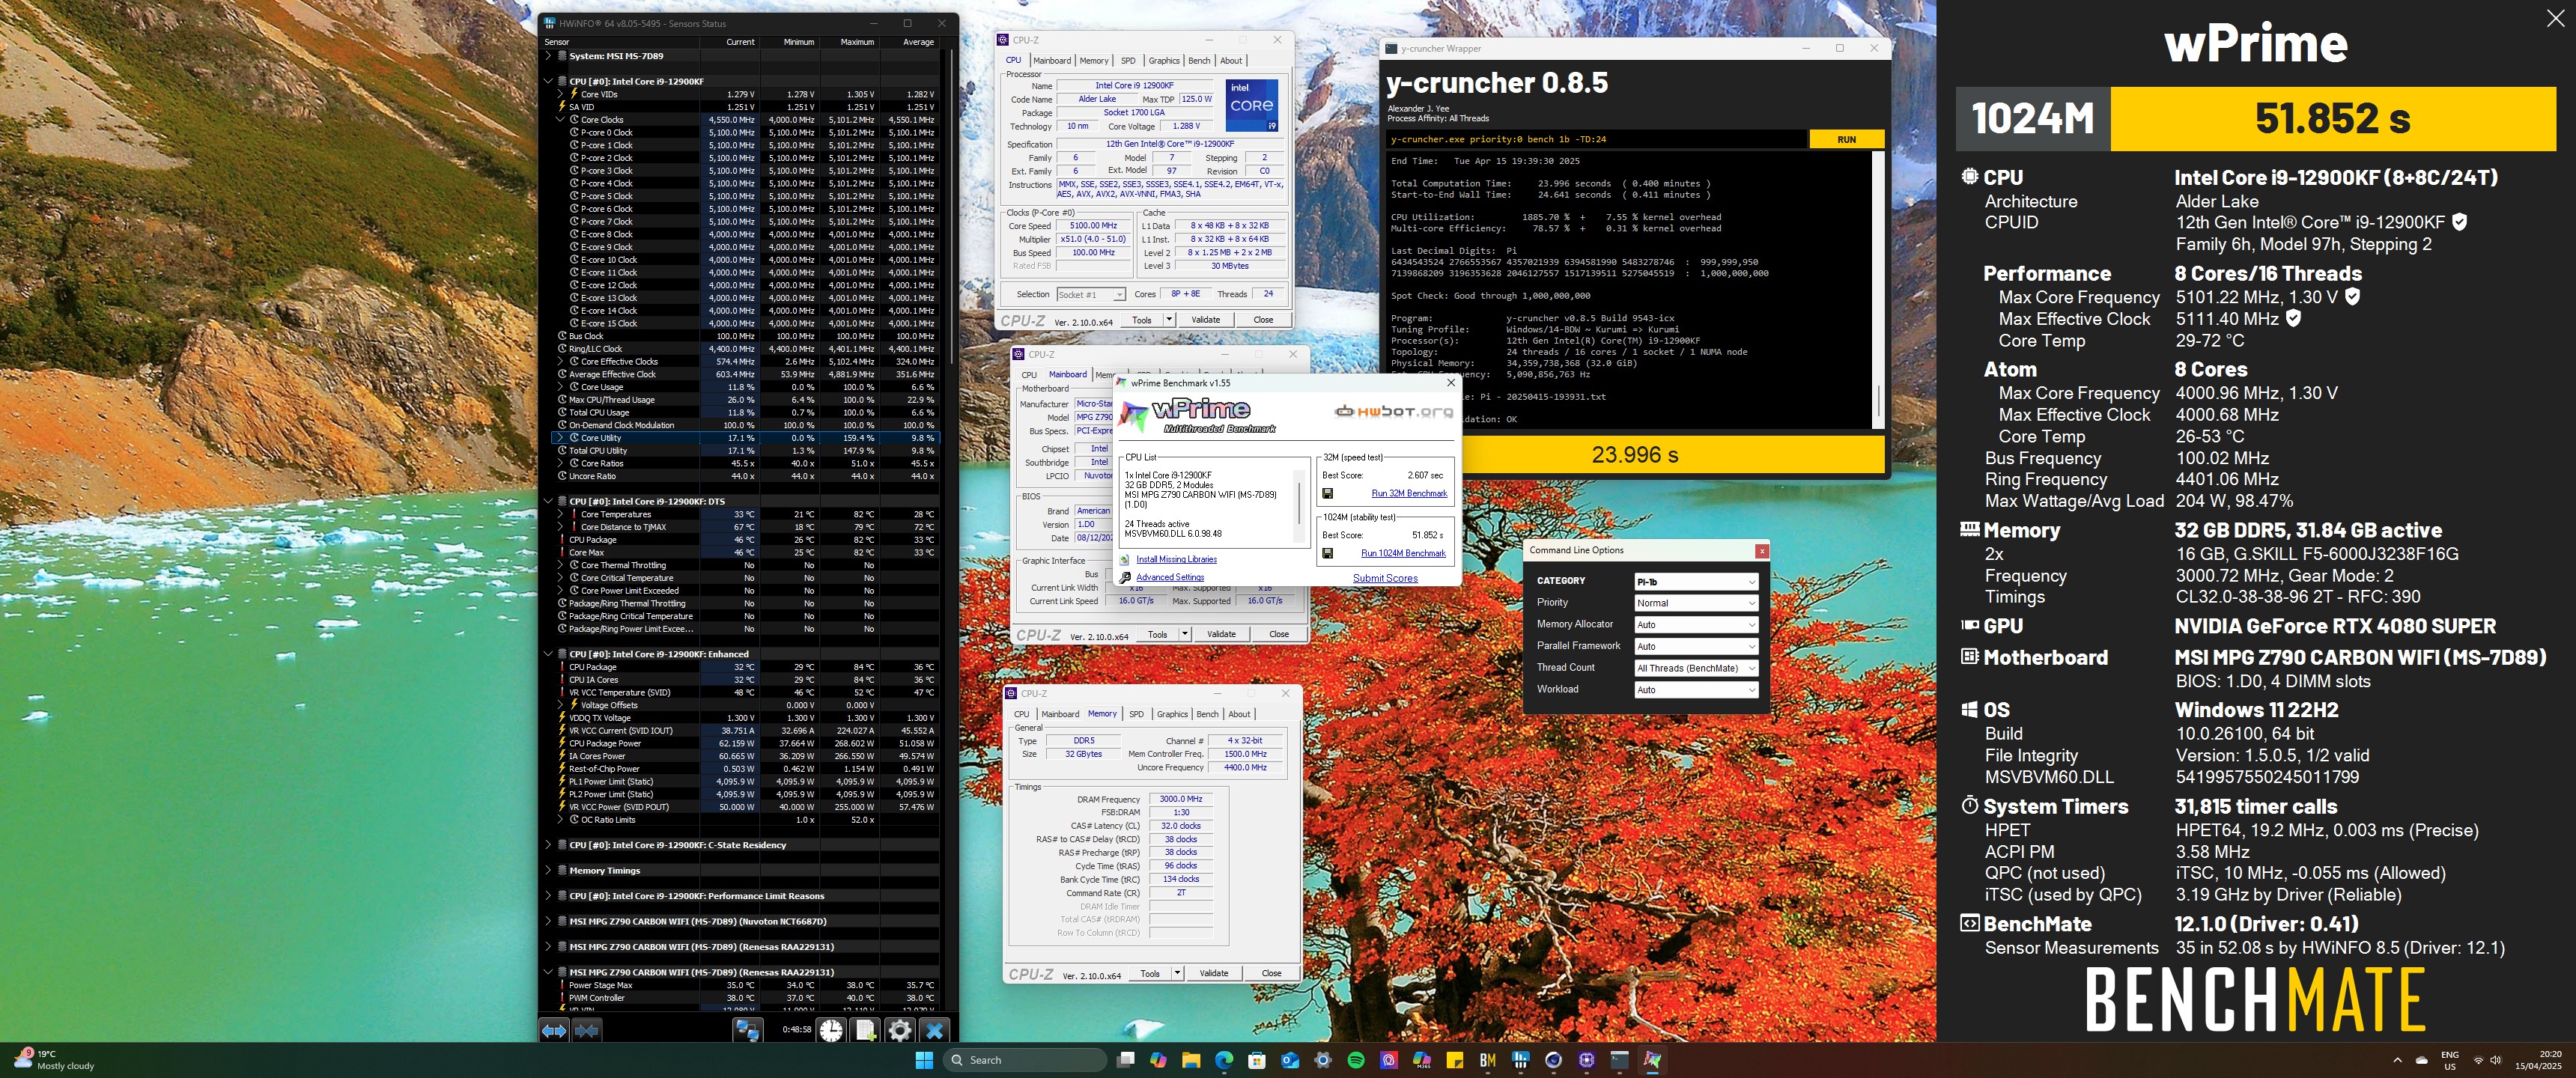Click HWiNFO blue X close-sensors icon
The width and height of the screenshot is (2576, 1078).
(x=934, y=1030)
